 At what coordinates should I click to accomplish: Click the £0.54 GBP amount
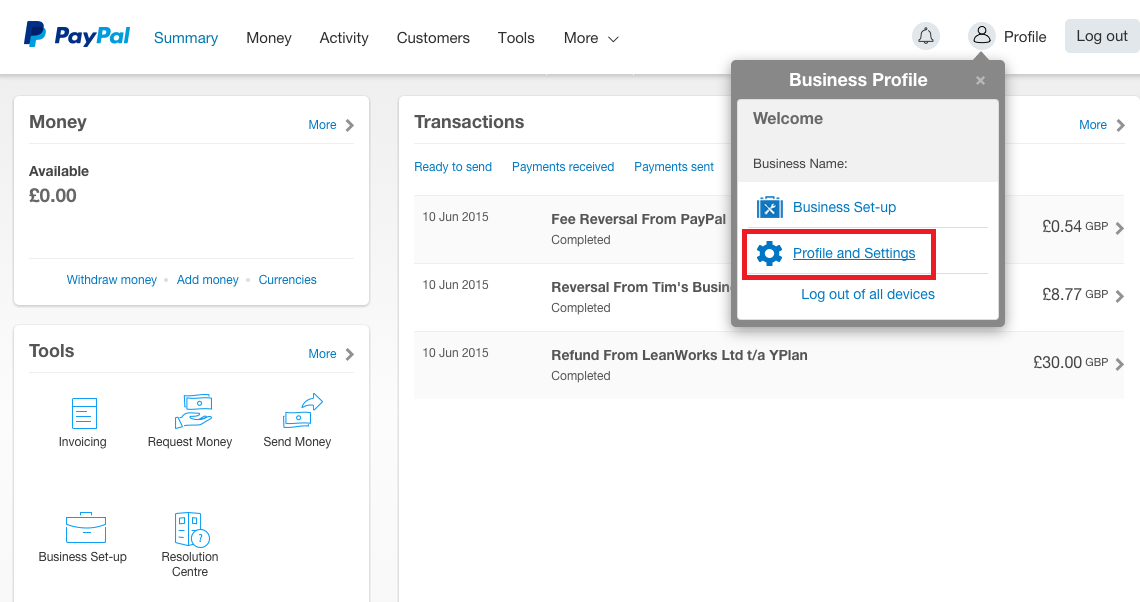pyautogui.click(x=1075, y=226)
